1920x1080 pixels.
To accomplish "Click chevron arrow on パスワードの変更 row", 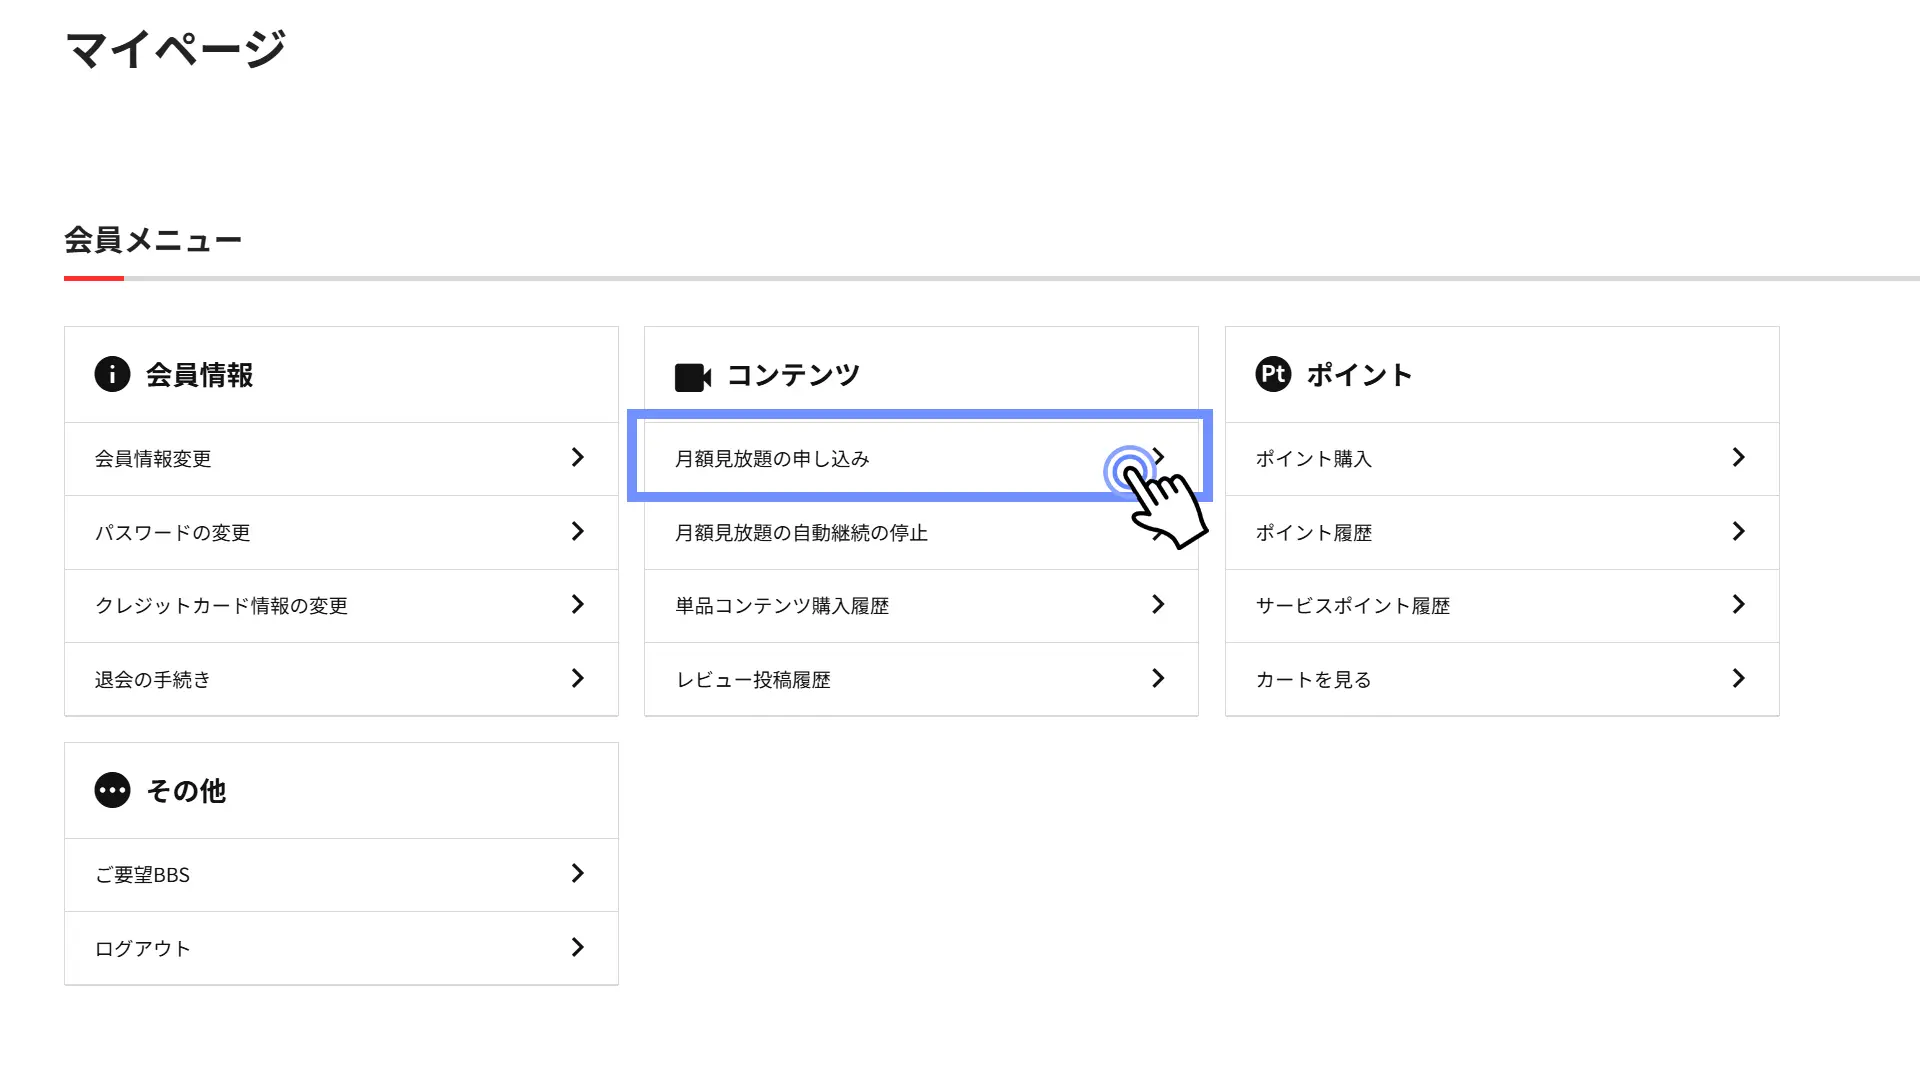I will click(x=578, y=531).
